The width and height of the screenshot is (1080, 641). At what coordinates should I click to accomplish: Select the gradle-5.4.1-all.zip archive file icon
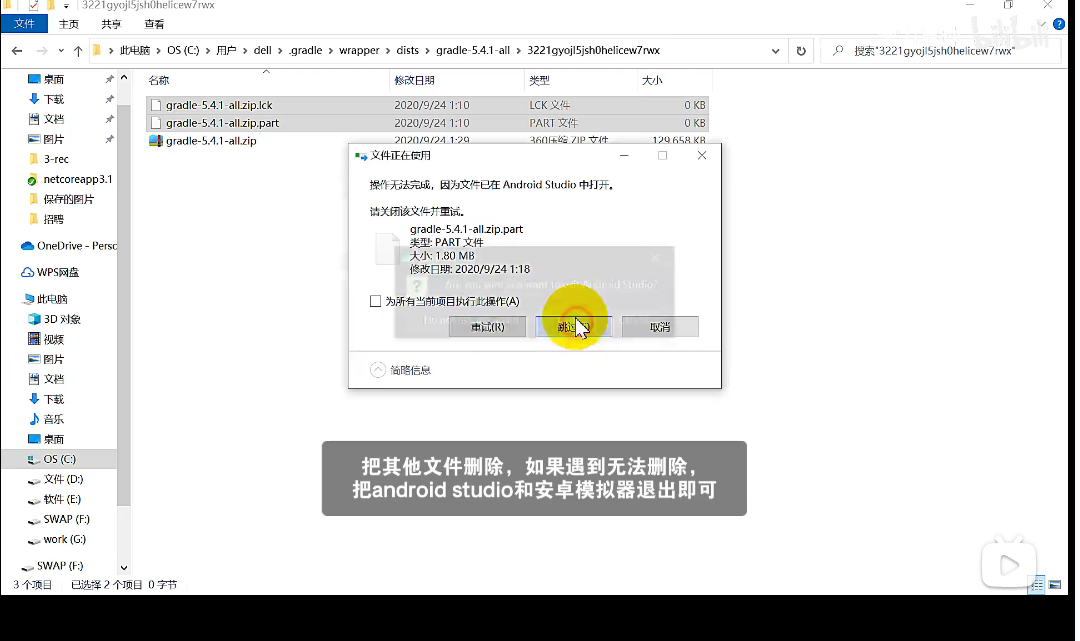tap(156, 140)
